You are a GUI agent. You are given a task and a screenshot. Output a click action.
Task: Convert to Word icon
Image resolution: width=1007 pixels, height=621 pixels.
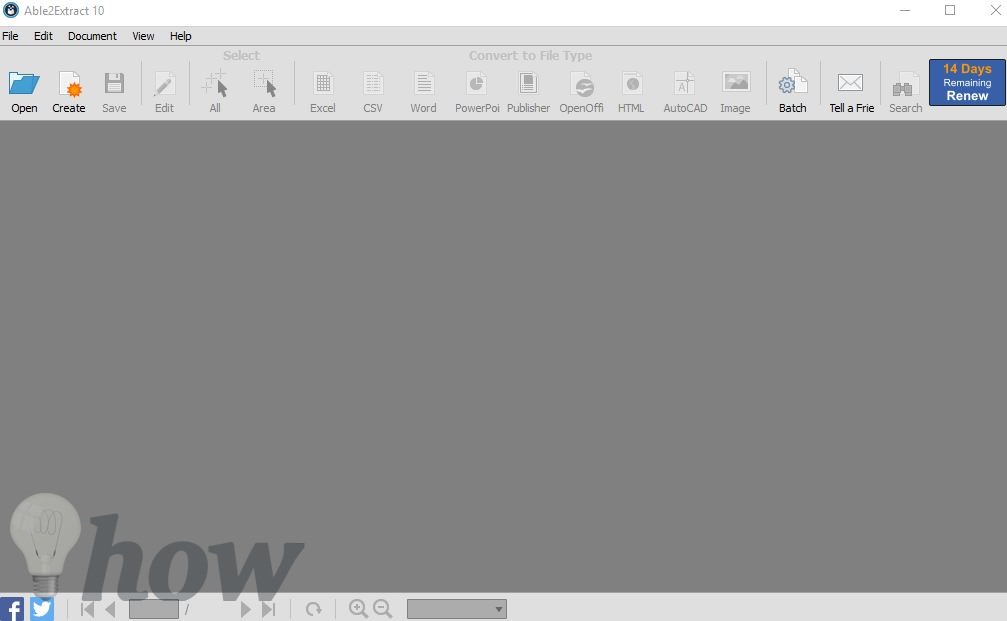[x=423, y=83]
